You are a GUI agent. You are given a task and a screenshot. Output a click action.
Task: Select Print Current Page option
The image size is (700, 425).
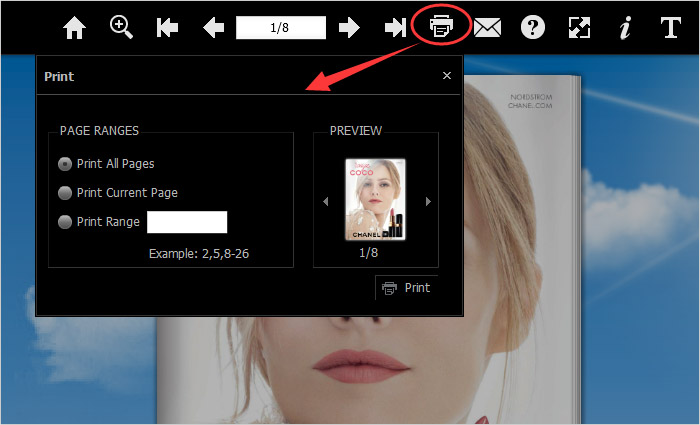pos(66,193)
